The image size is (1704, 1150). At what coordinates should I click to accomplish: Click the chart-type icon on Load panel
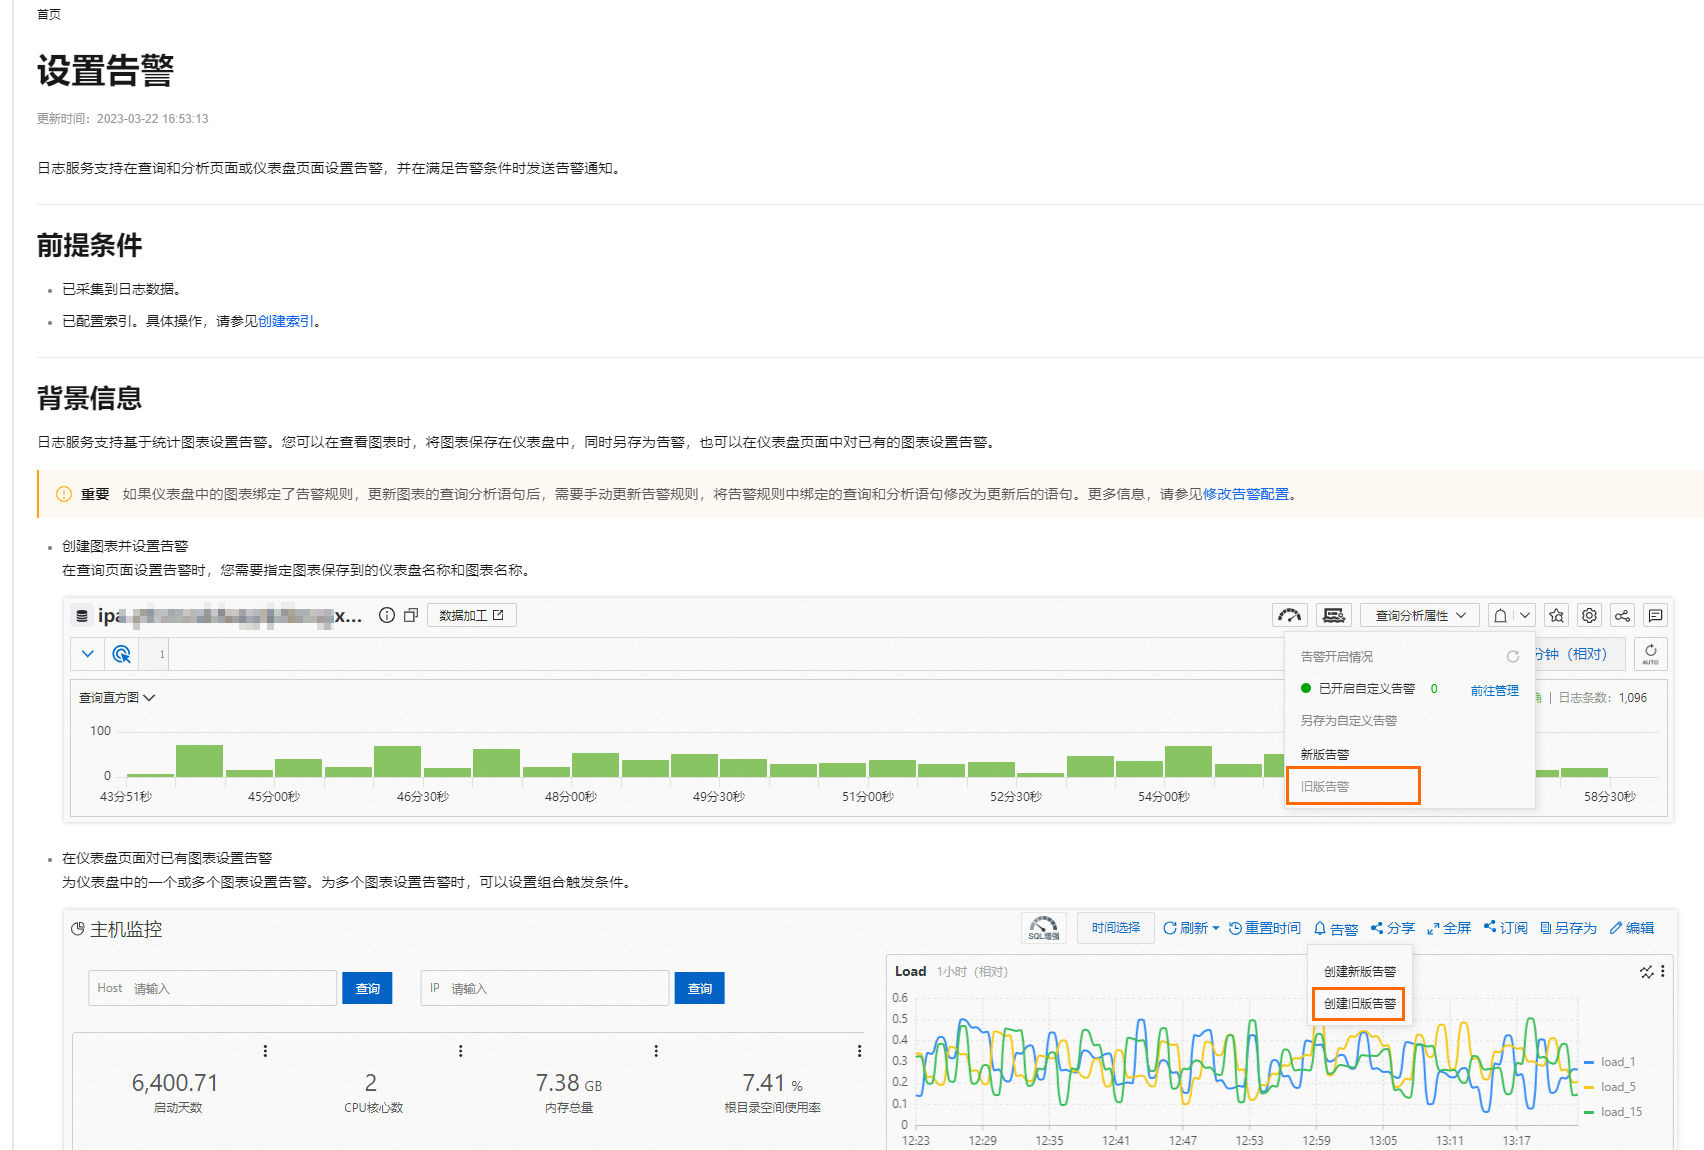pyautogui.click(x=1646, y=972)
